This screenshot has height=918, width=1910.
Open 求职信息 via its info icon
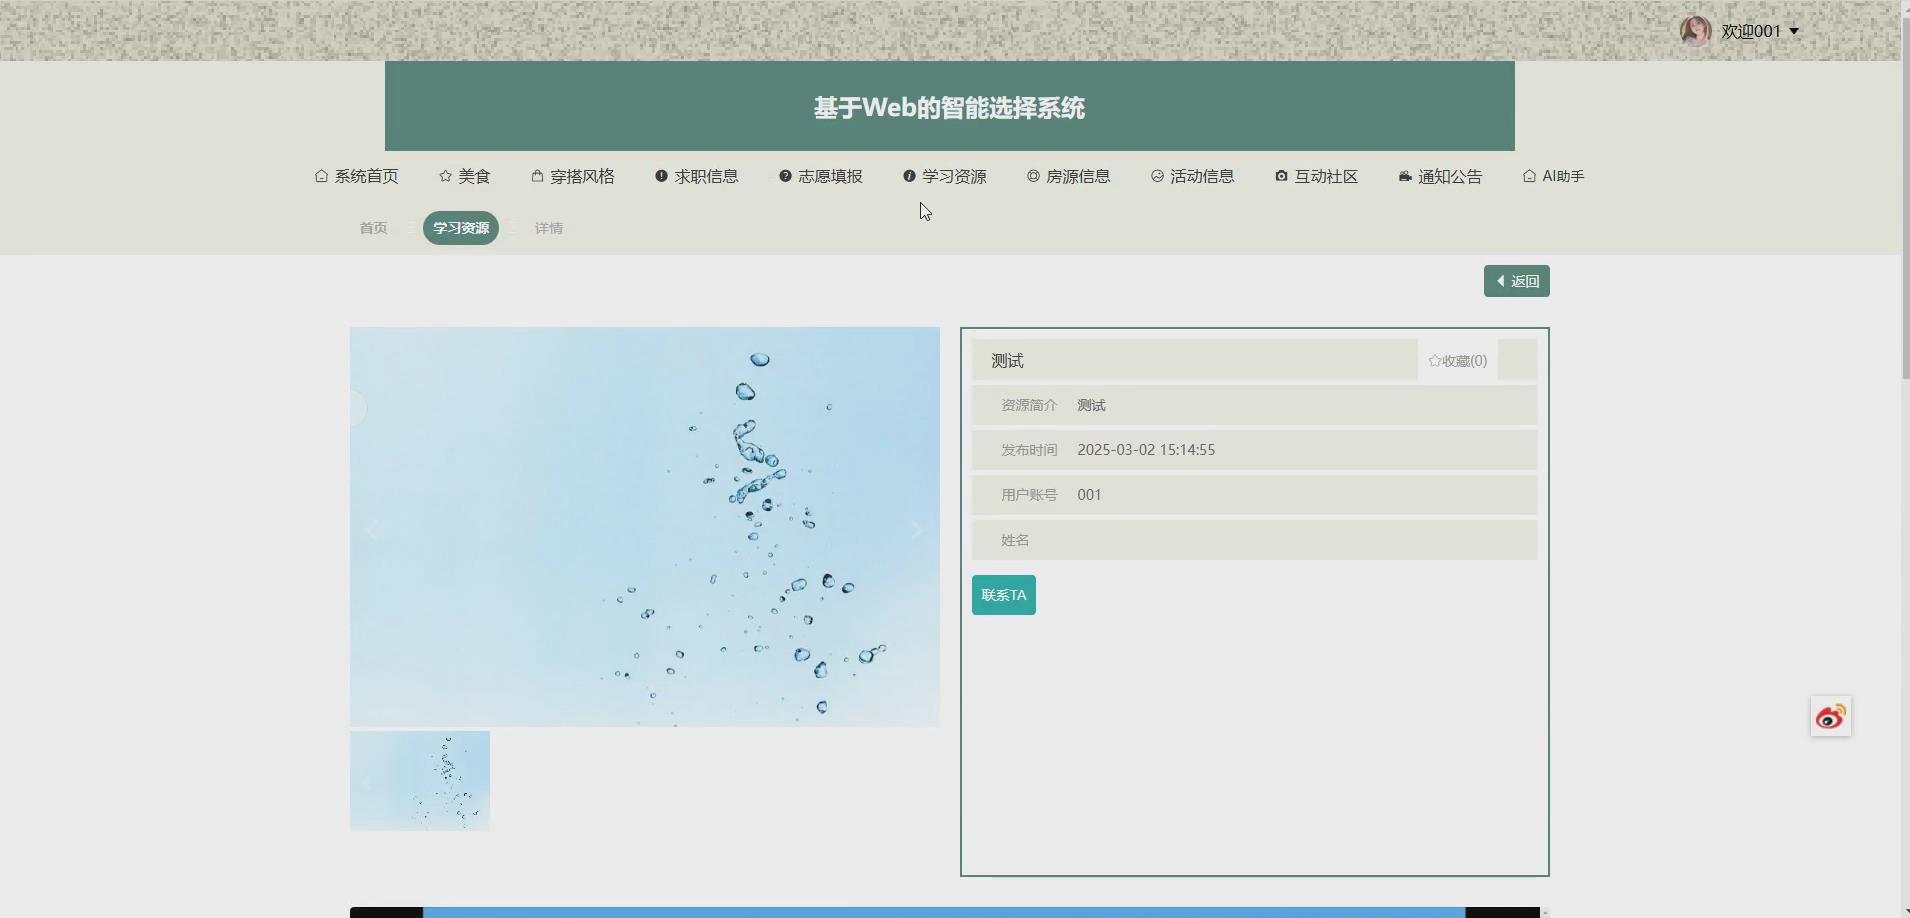point(661,176)
